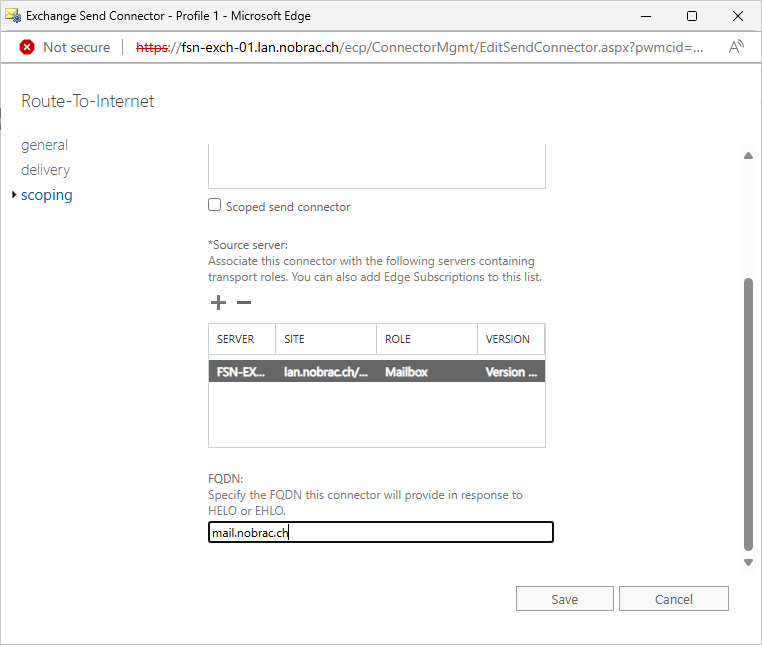This screenshot has width=762, height=645.
Task: Add a source server with plus icon
Action: coord(218,302)
